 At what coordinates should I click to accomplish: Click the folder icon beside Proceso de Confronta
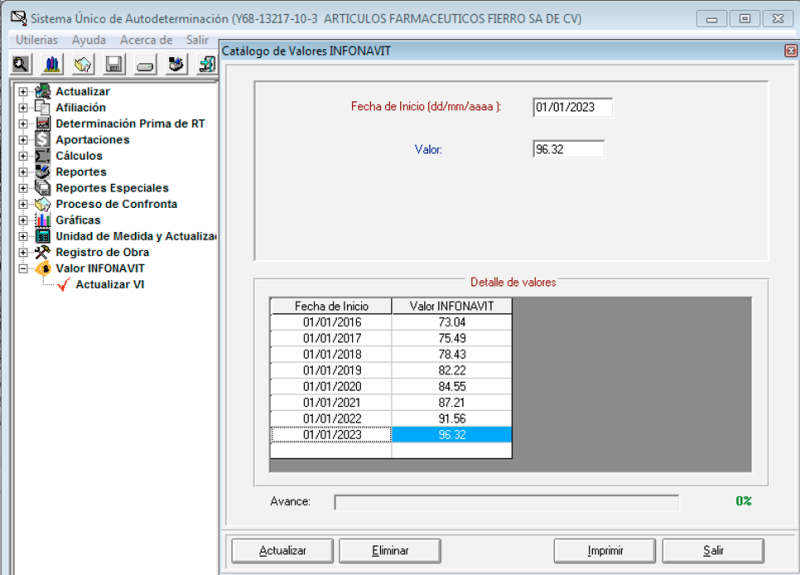(x=43, y=204)
